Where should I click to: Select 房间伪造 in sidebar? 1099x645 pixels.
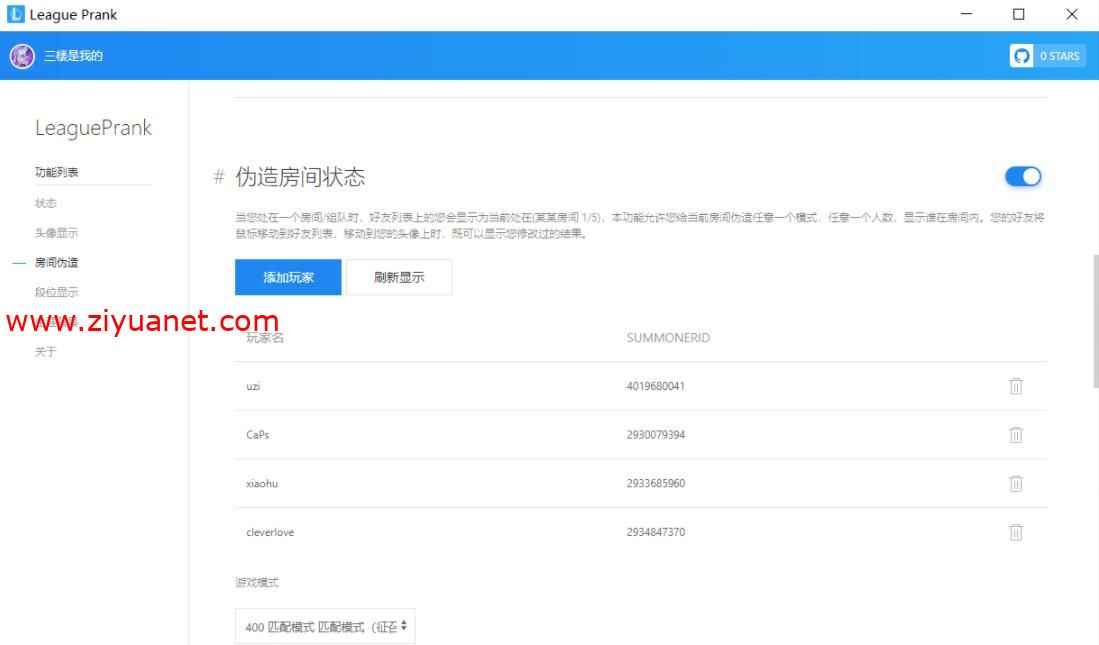pos(57,262)
